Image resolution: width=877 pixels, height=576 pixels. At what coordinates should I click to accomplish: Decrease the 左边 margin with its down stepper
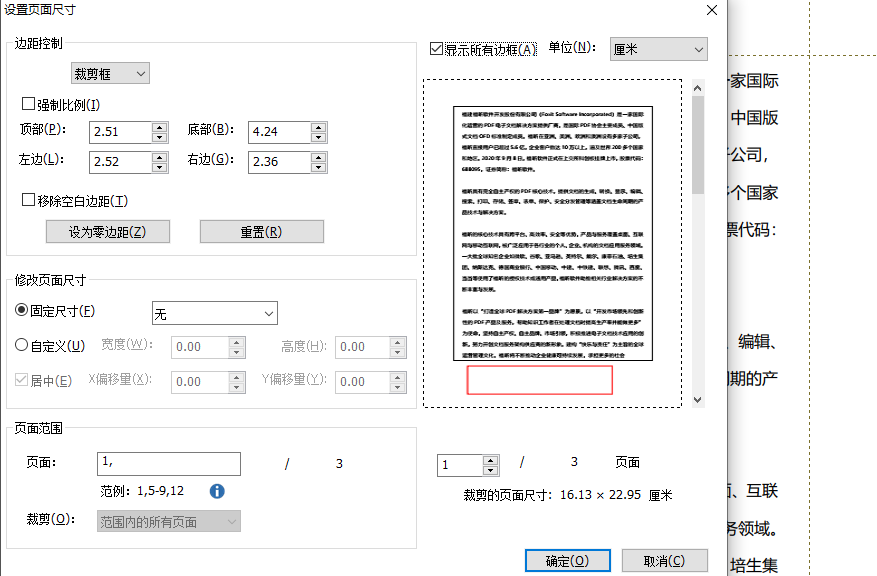[159, 167]
